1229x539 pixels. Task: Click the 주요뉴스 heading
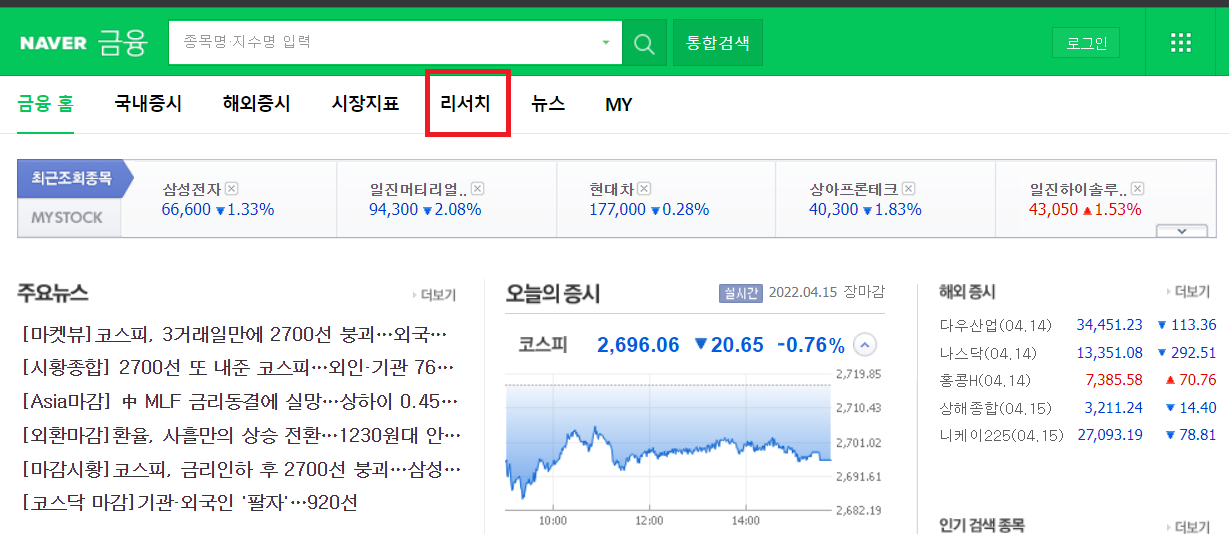(53, 293)
